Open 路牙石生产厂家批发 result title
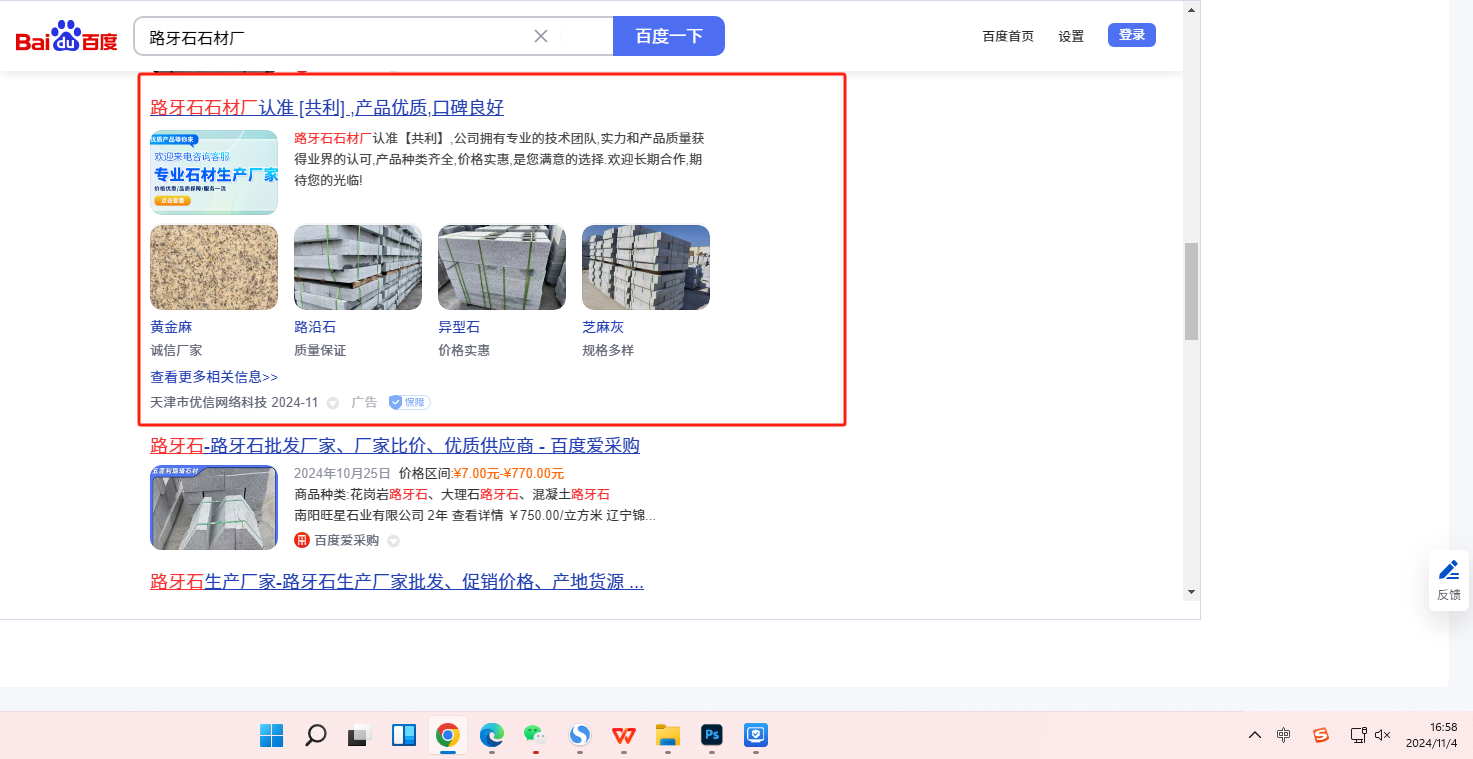1473x759 pixels. coord(397,581)
